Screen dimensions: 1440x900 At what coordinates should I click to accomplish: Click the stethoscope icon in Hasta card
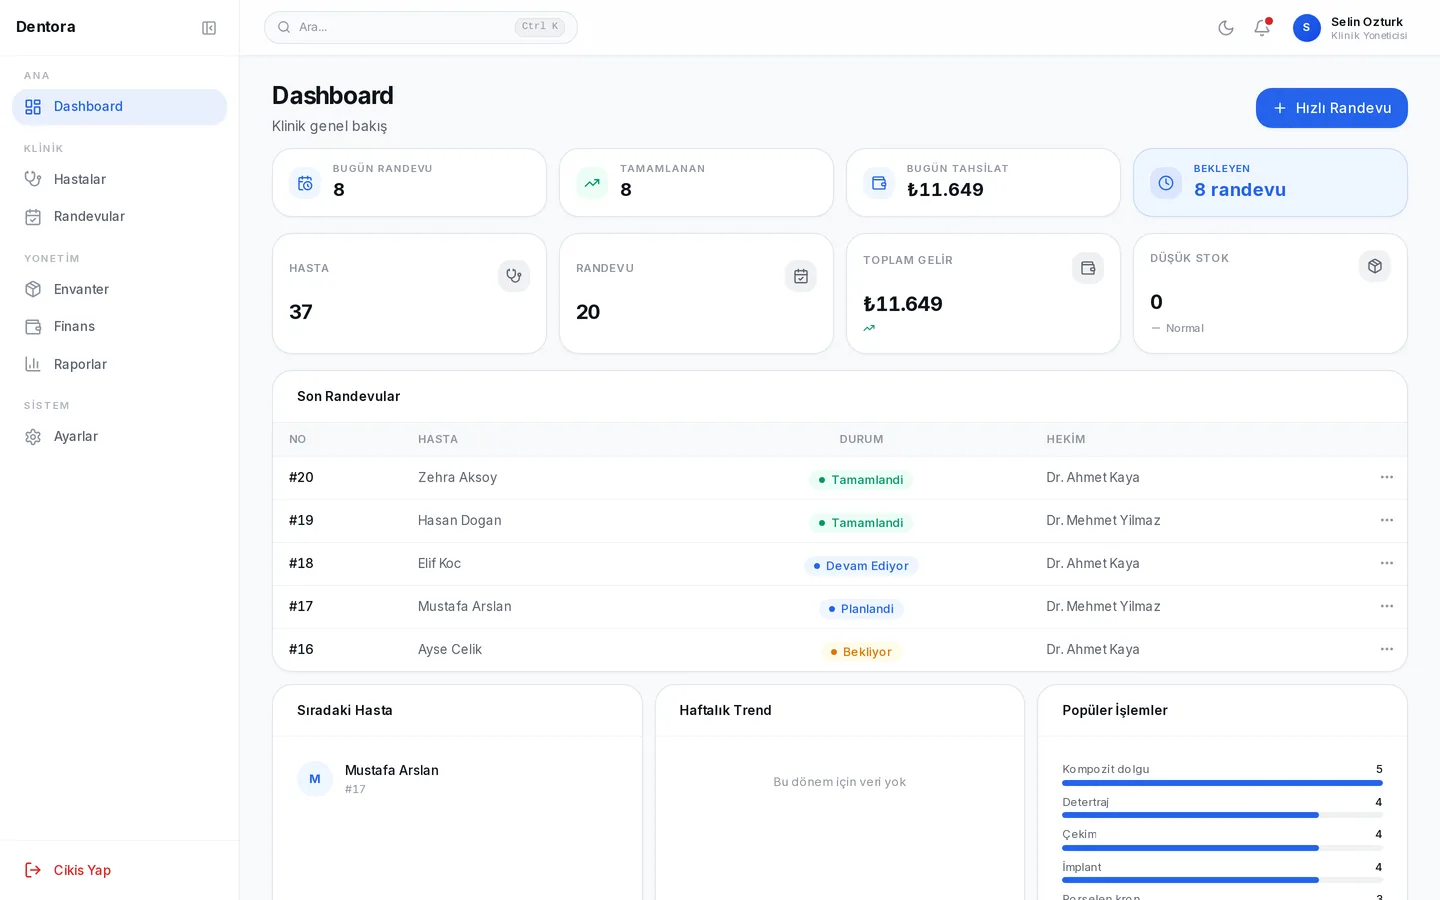click(x=514, y=276)
